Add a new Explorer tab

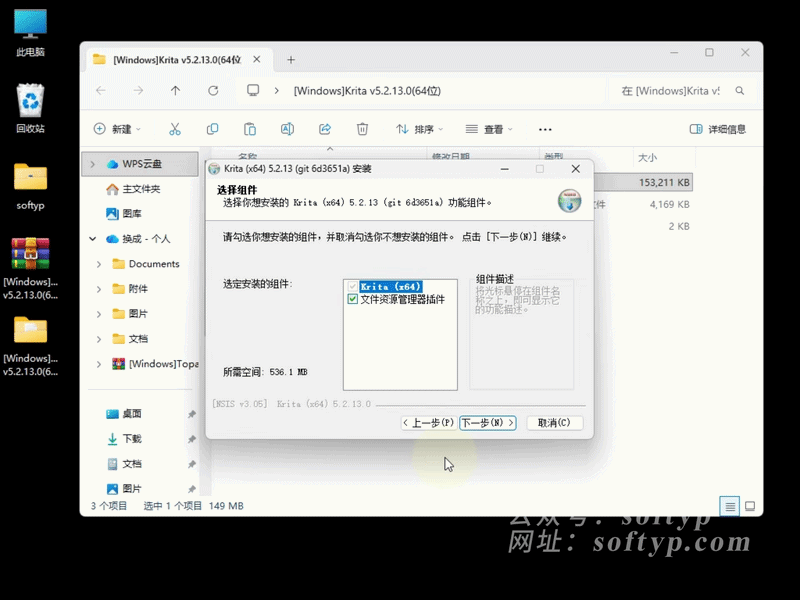[x=291, y=60]
